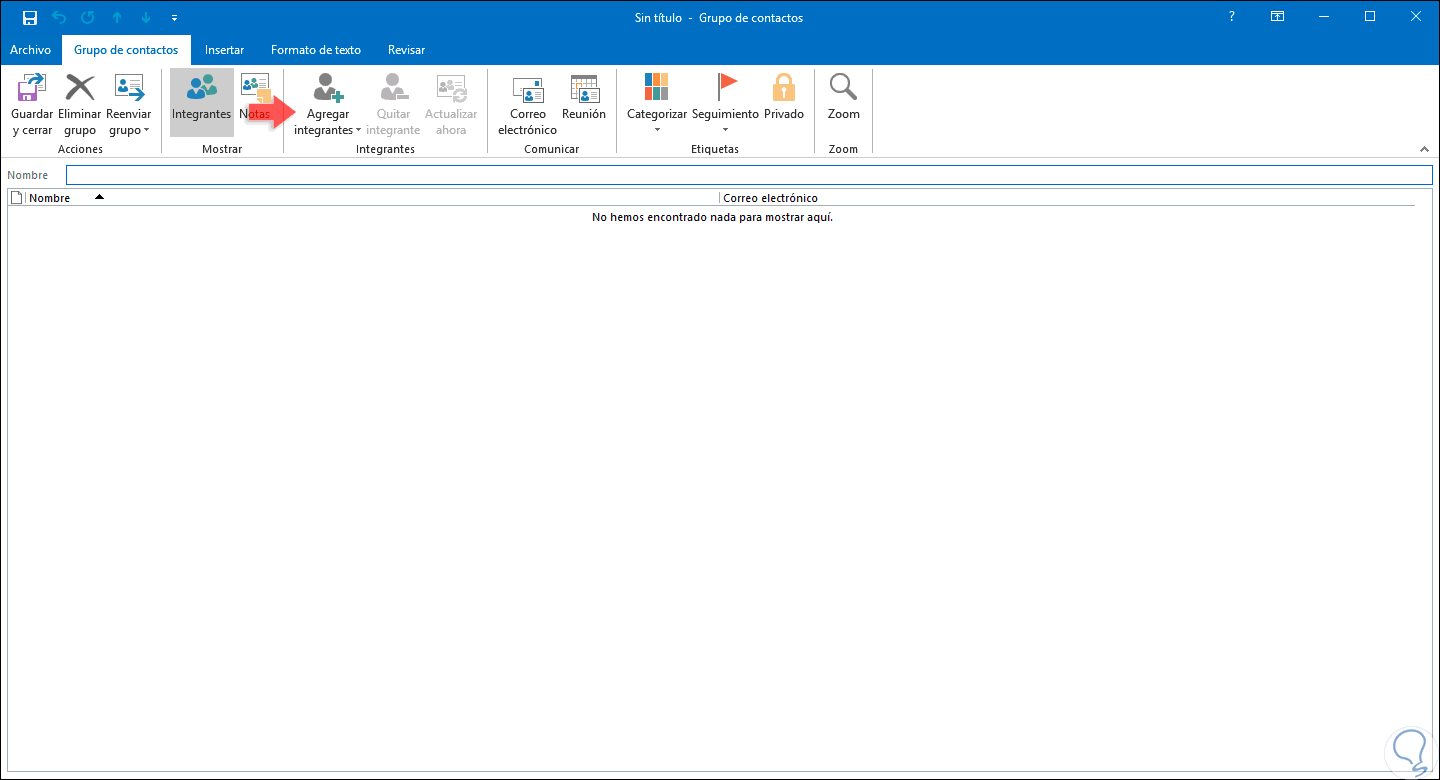The height and width of the screenshot is (780, 1440).
Task: Open Ribbon display options icon
Action: pos(1277,17)
